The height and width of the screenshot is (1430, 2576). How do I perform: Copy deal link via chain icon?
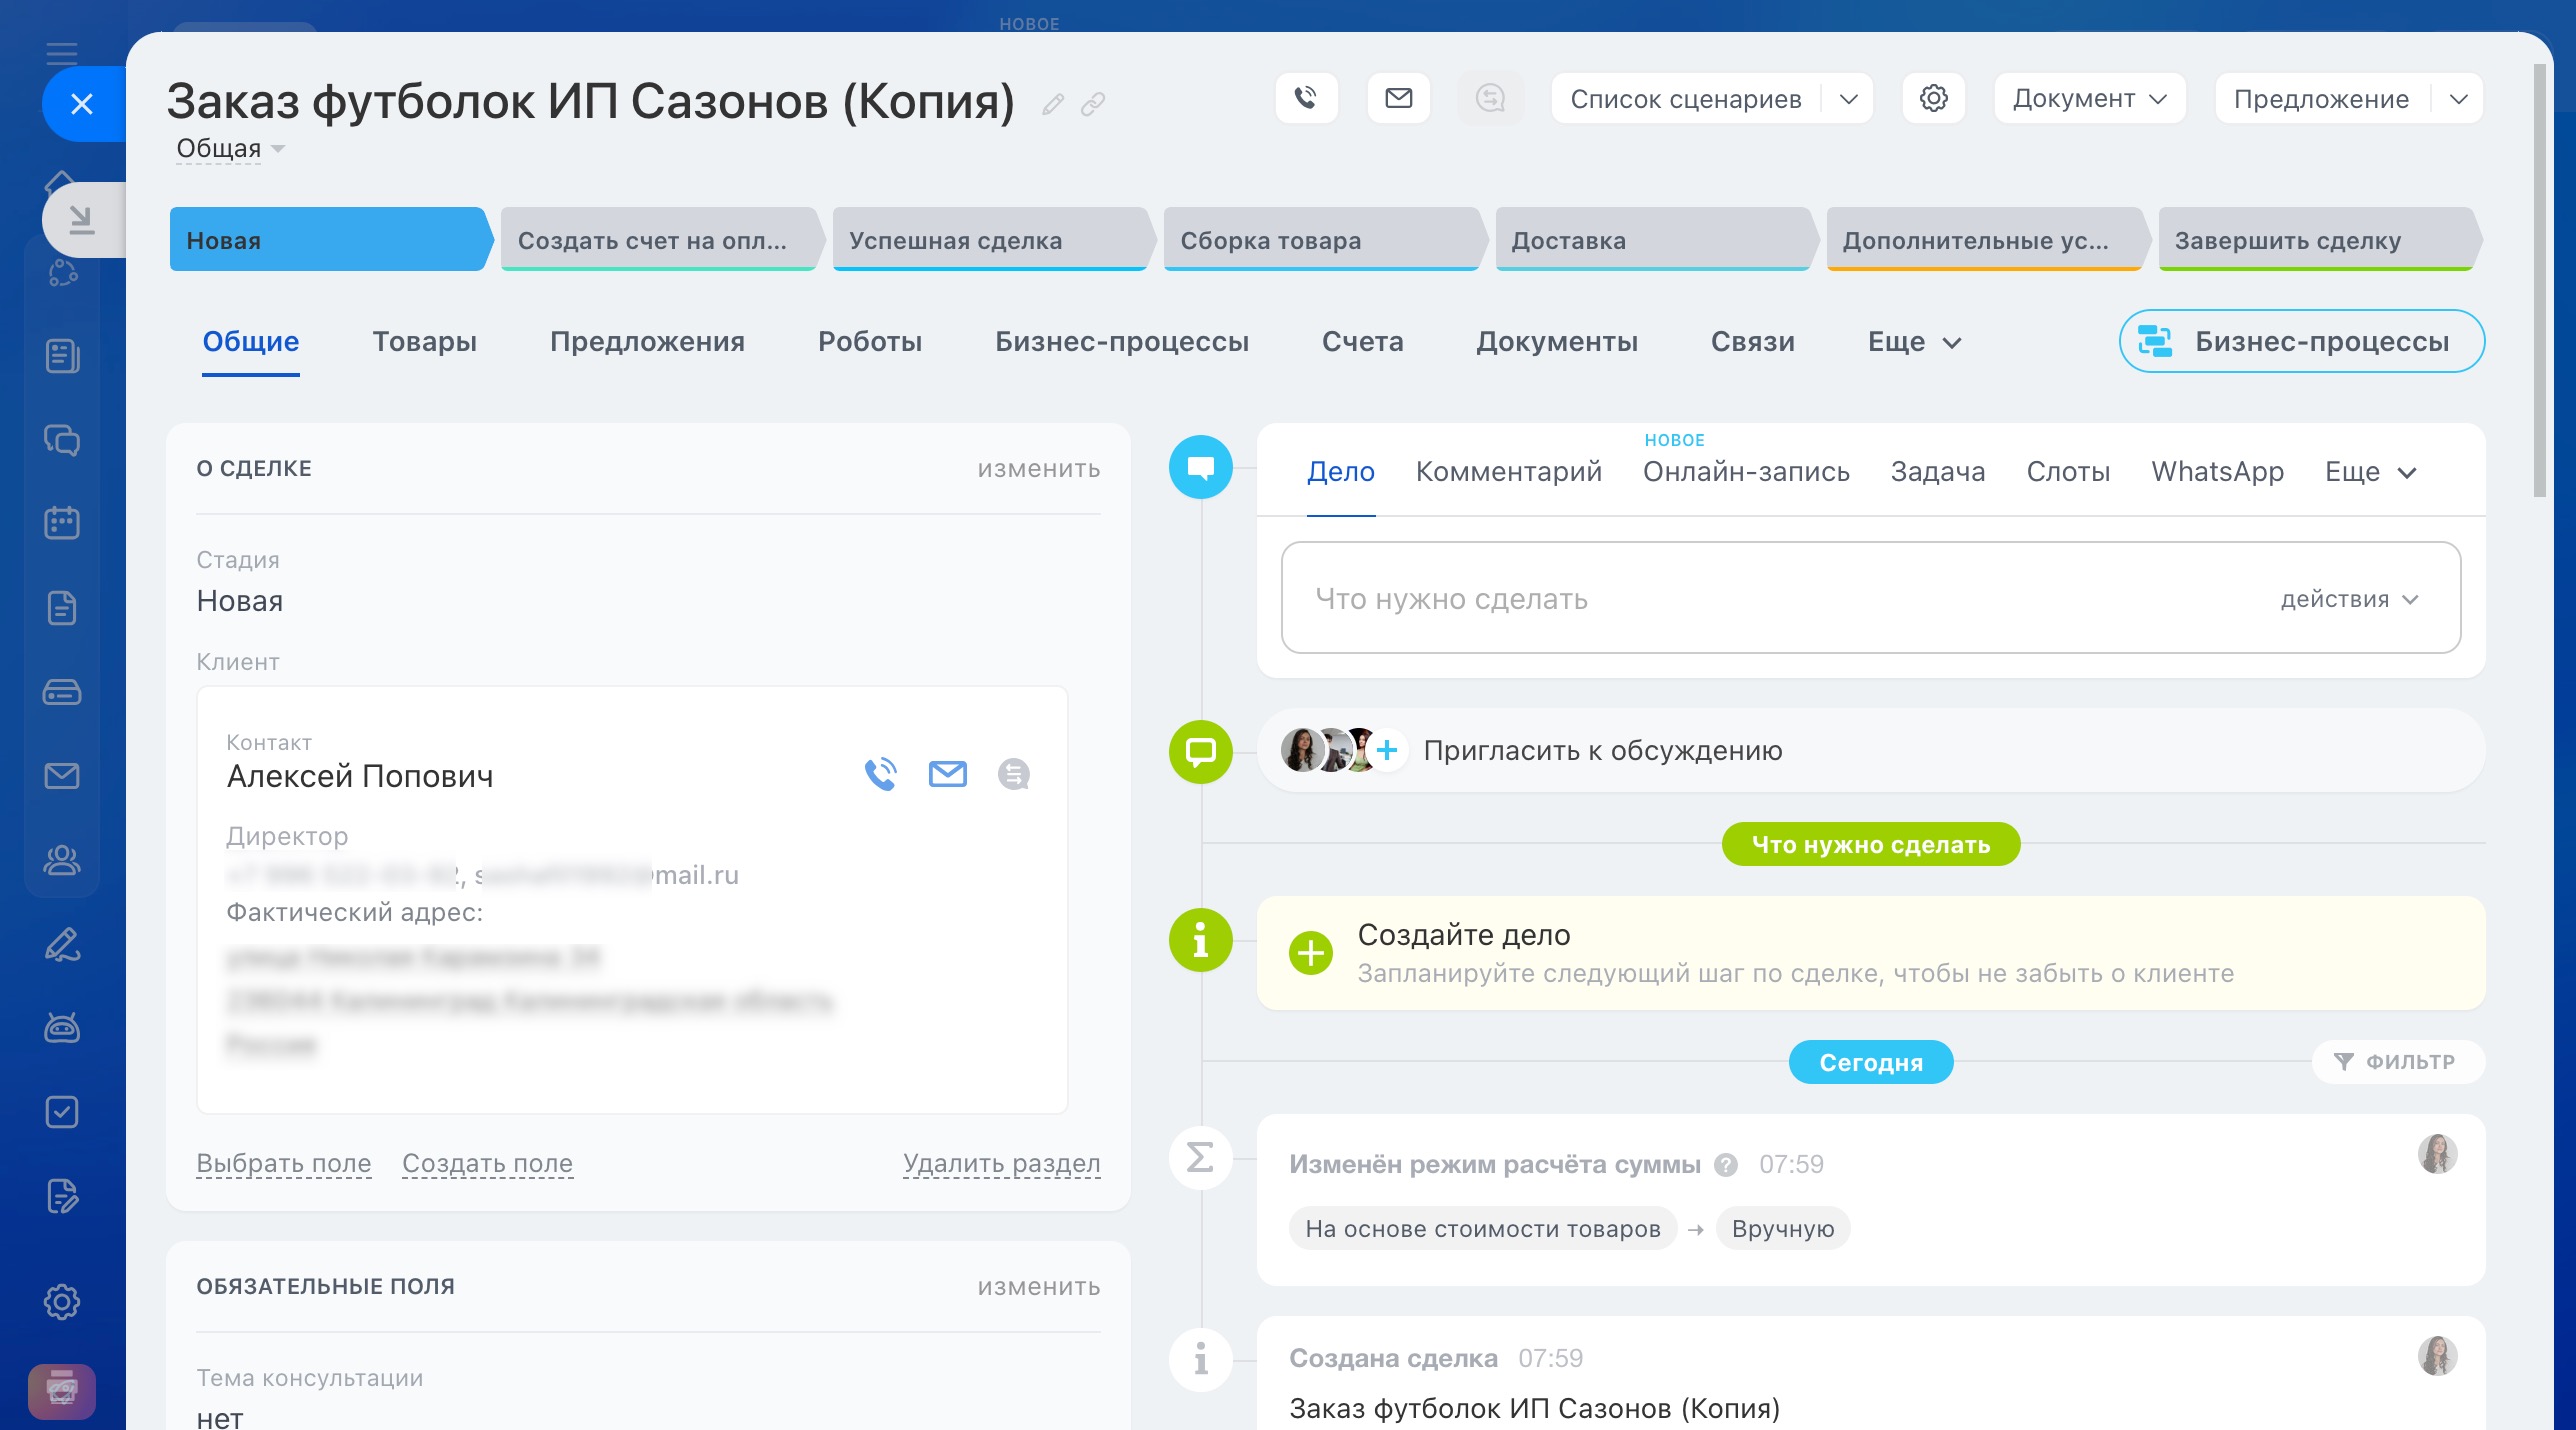point(1093,104)
